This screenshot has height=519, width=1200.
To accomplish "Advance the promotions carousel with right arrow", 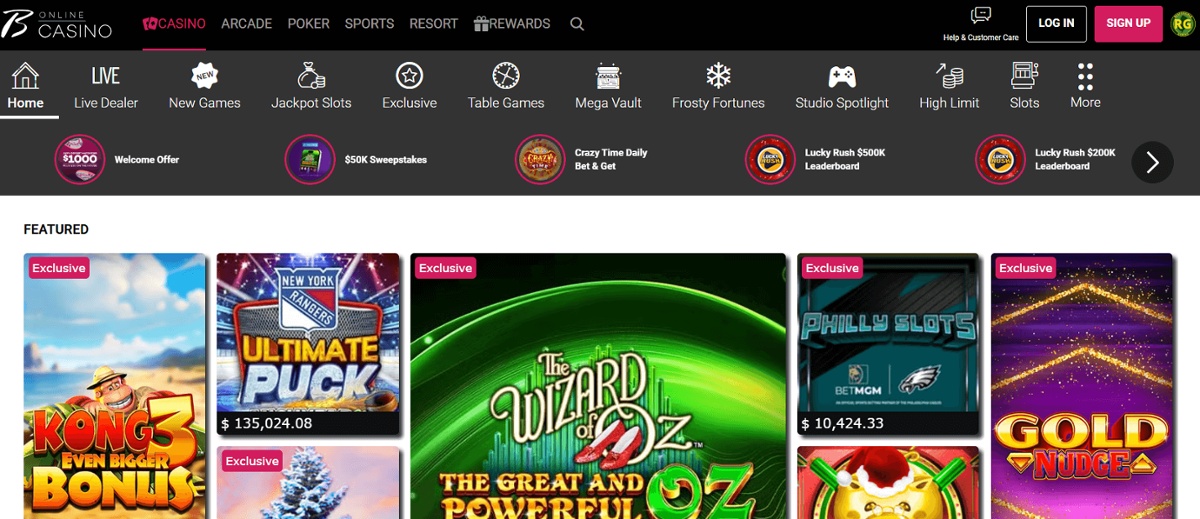I will [1152, 162].
